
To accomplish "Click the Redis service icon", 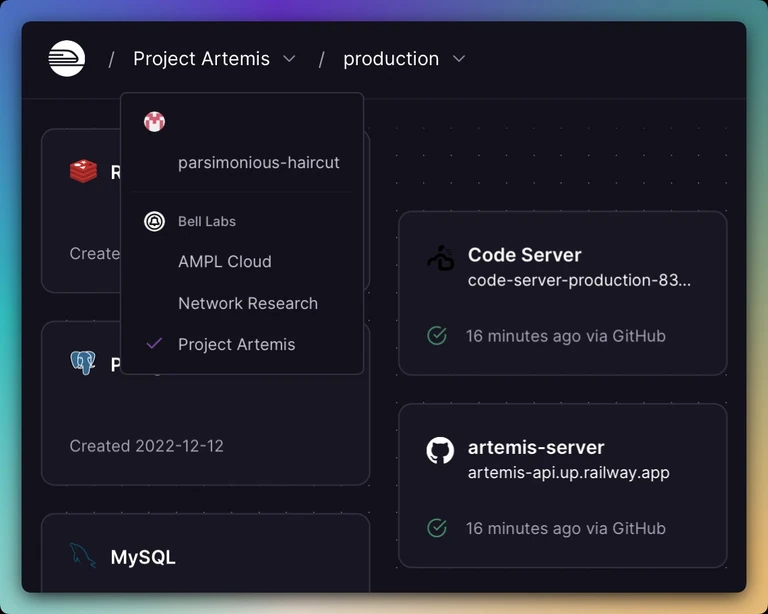I will click(83, 171).
